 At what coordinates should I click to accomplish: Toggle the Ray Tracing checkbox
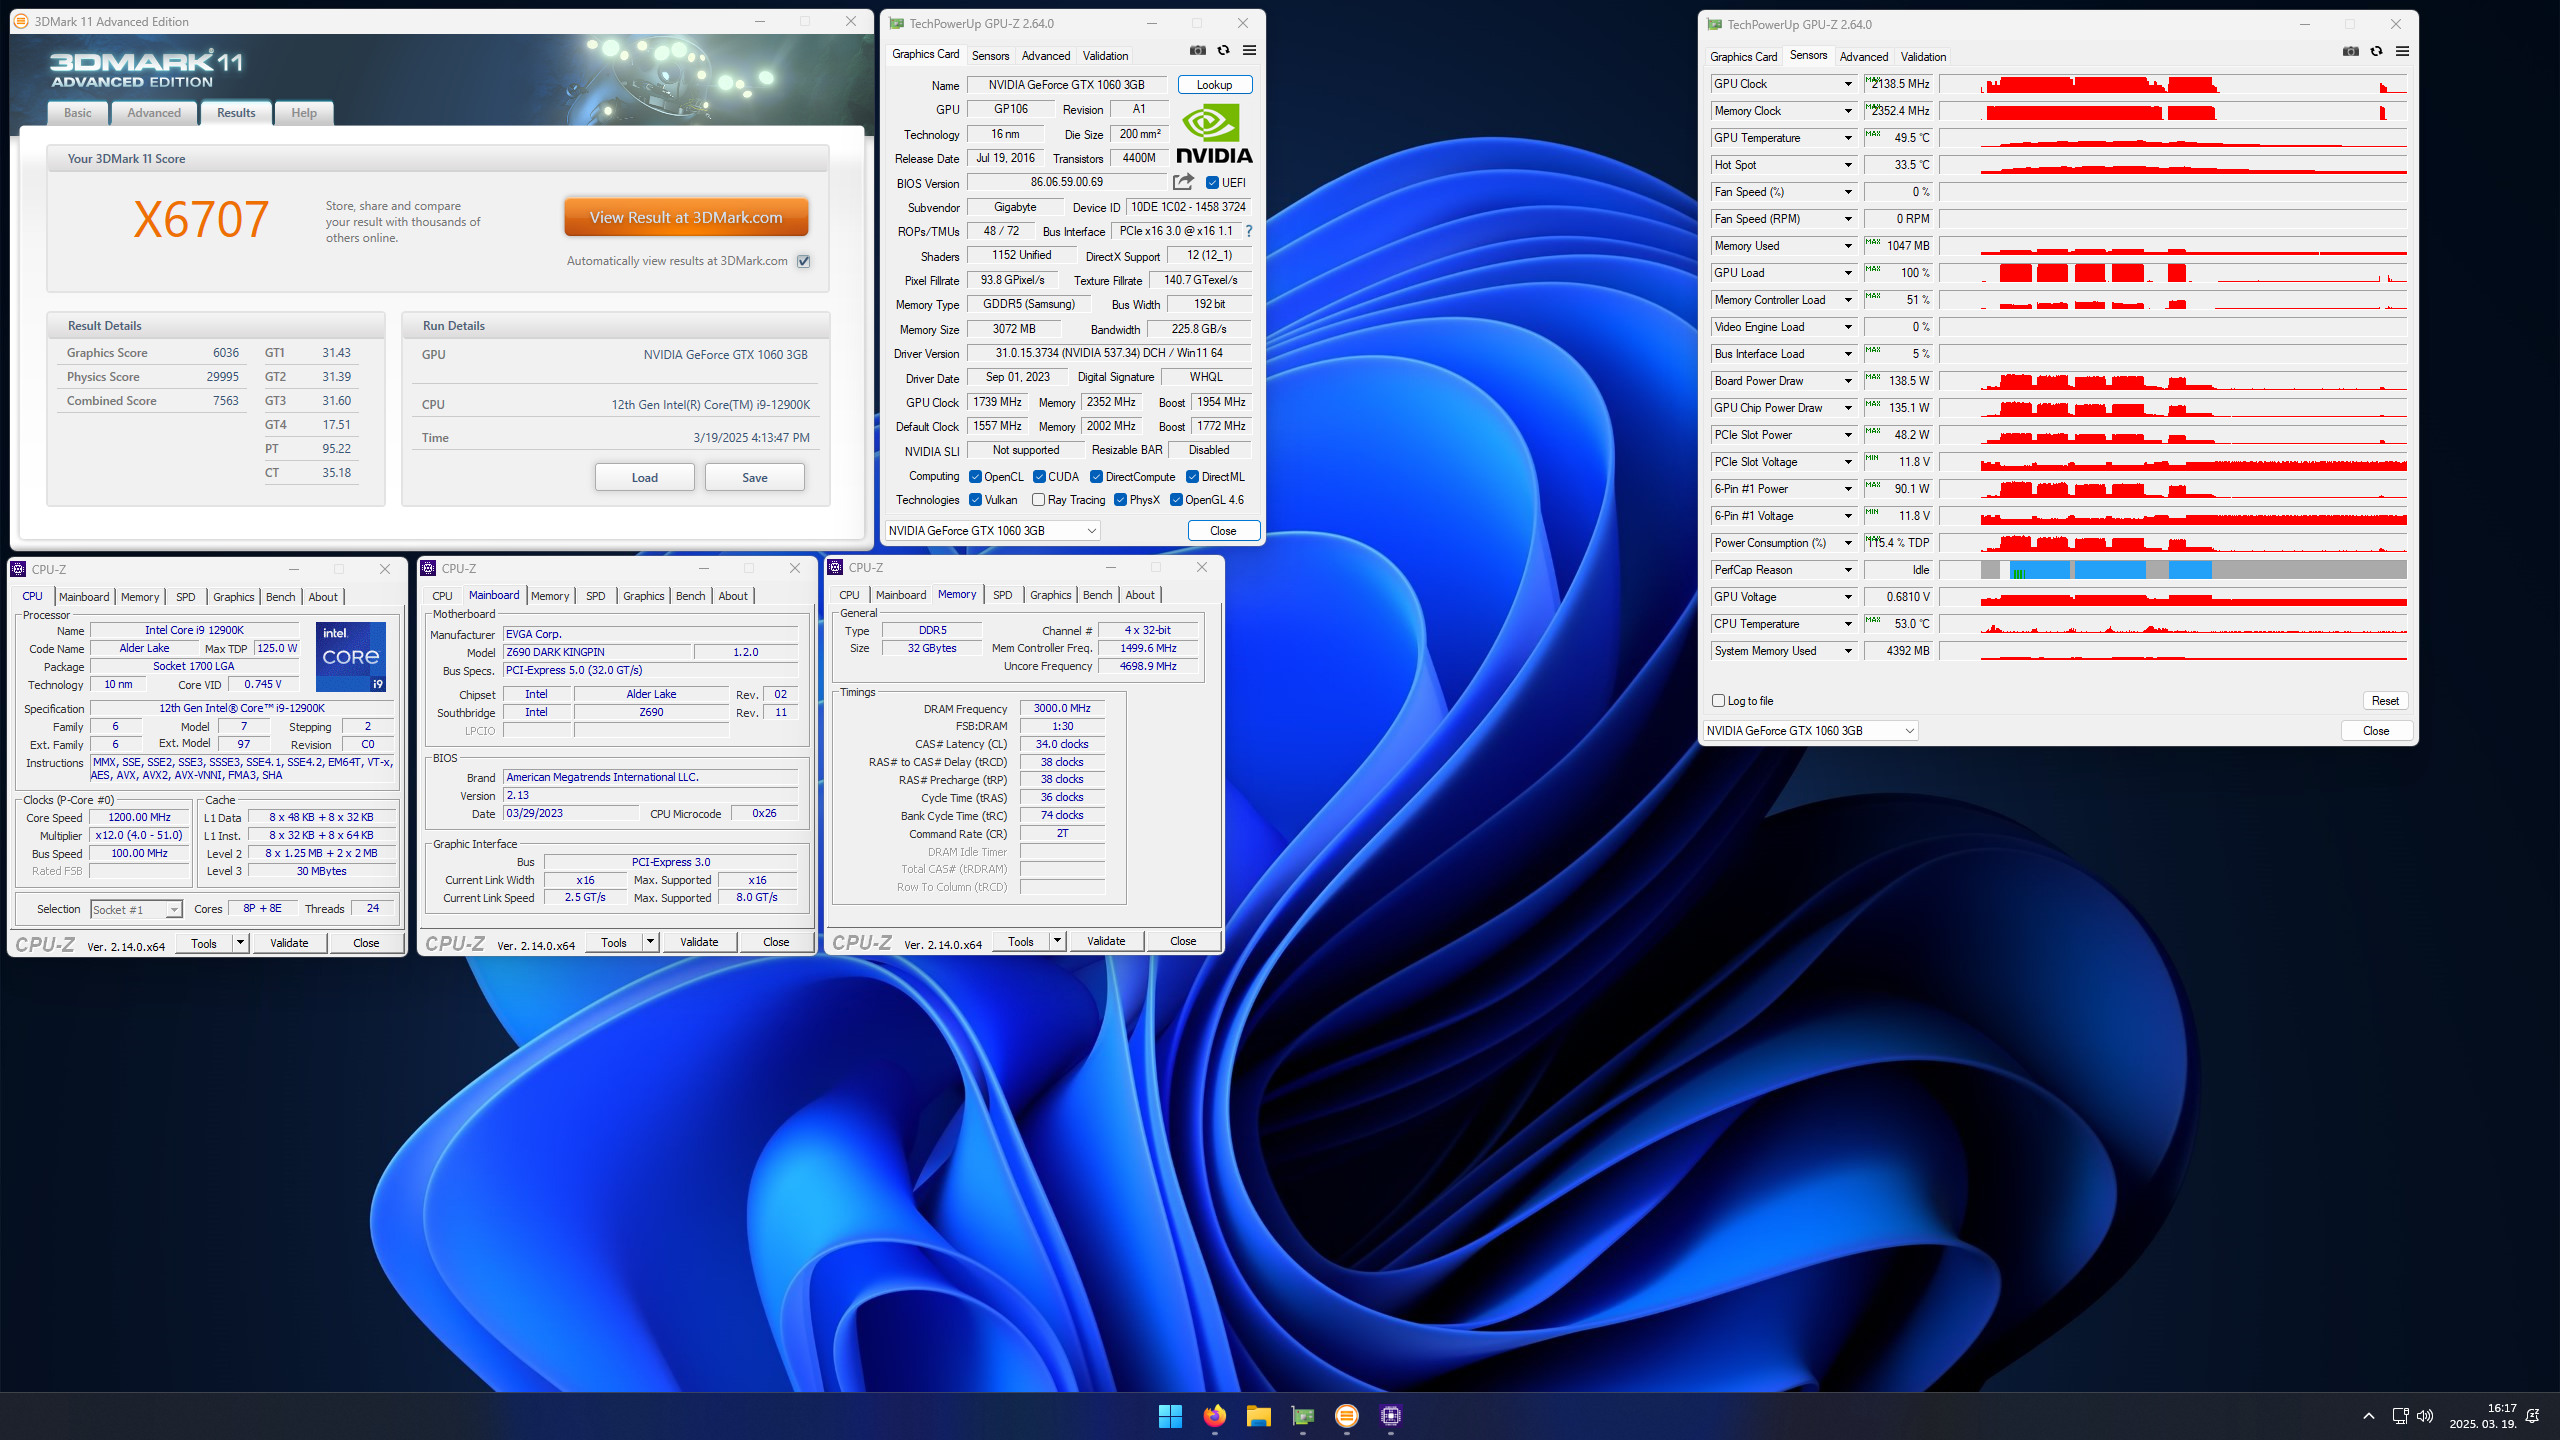tap(1039, 500)
